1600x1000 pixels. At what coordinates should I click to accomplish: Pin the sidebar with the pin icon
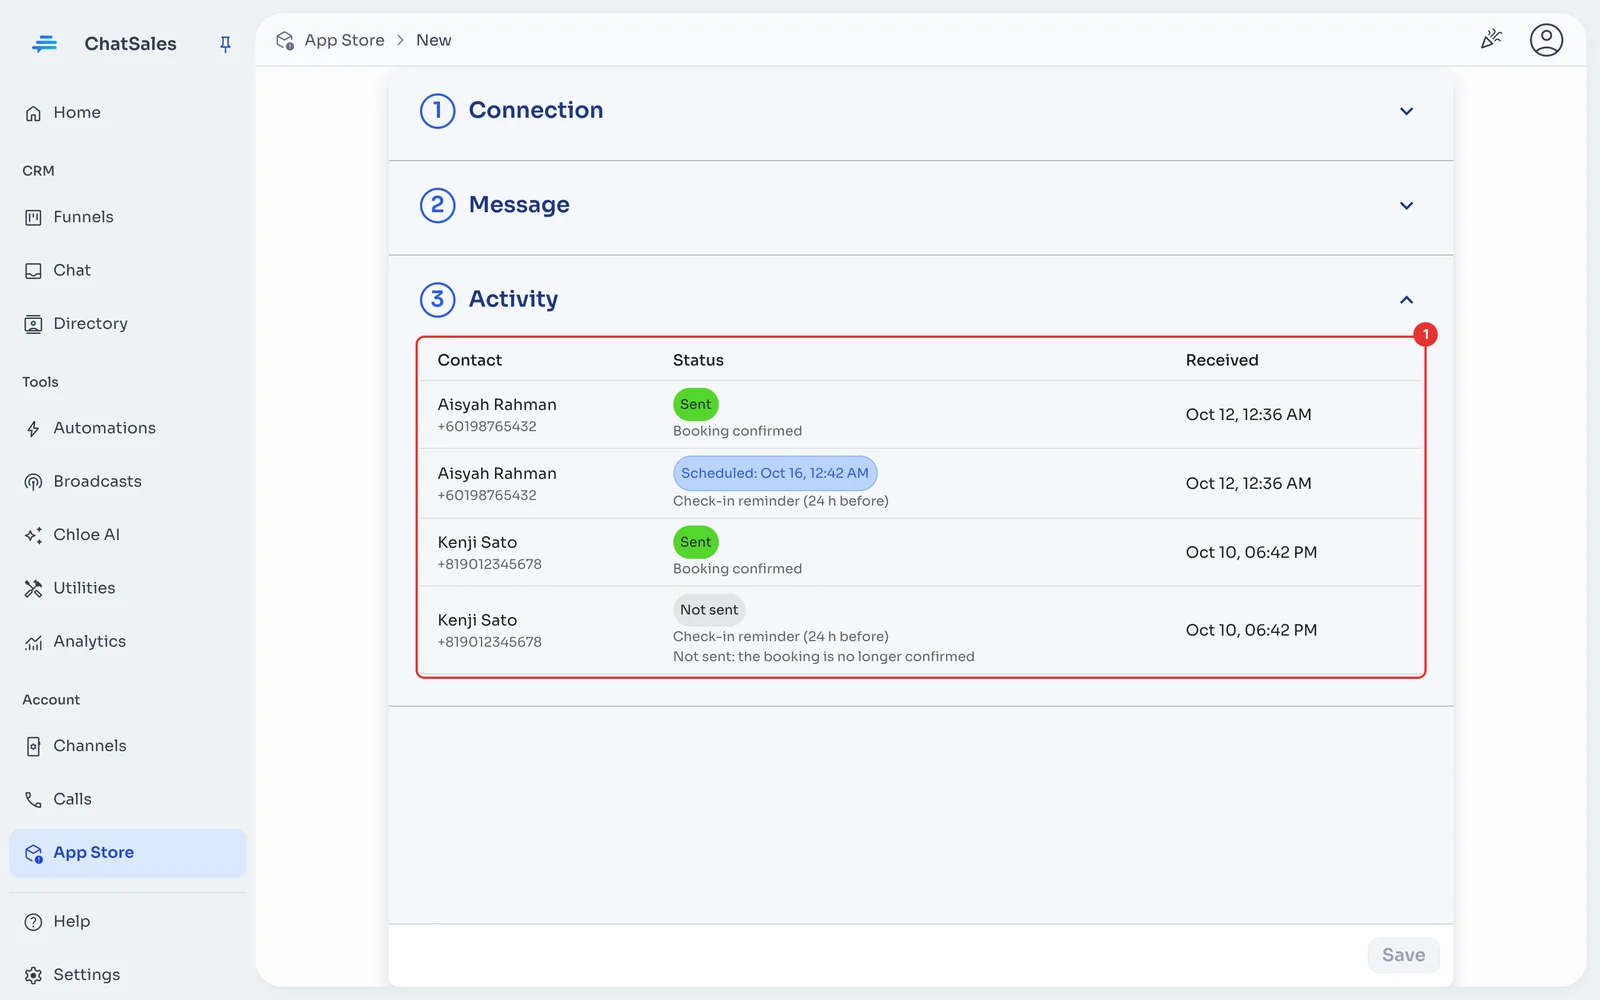225,44
